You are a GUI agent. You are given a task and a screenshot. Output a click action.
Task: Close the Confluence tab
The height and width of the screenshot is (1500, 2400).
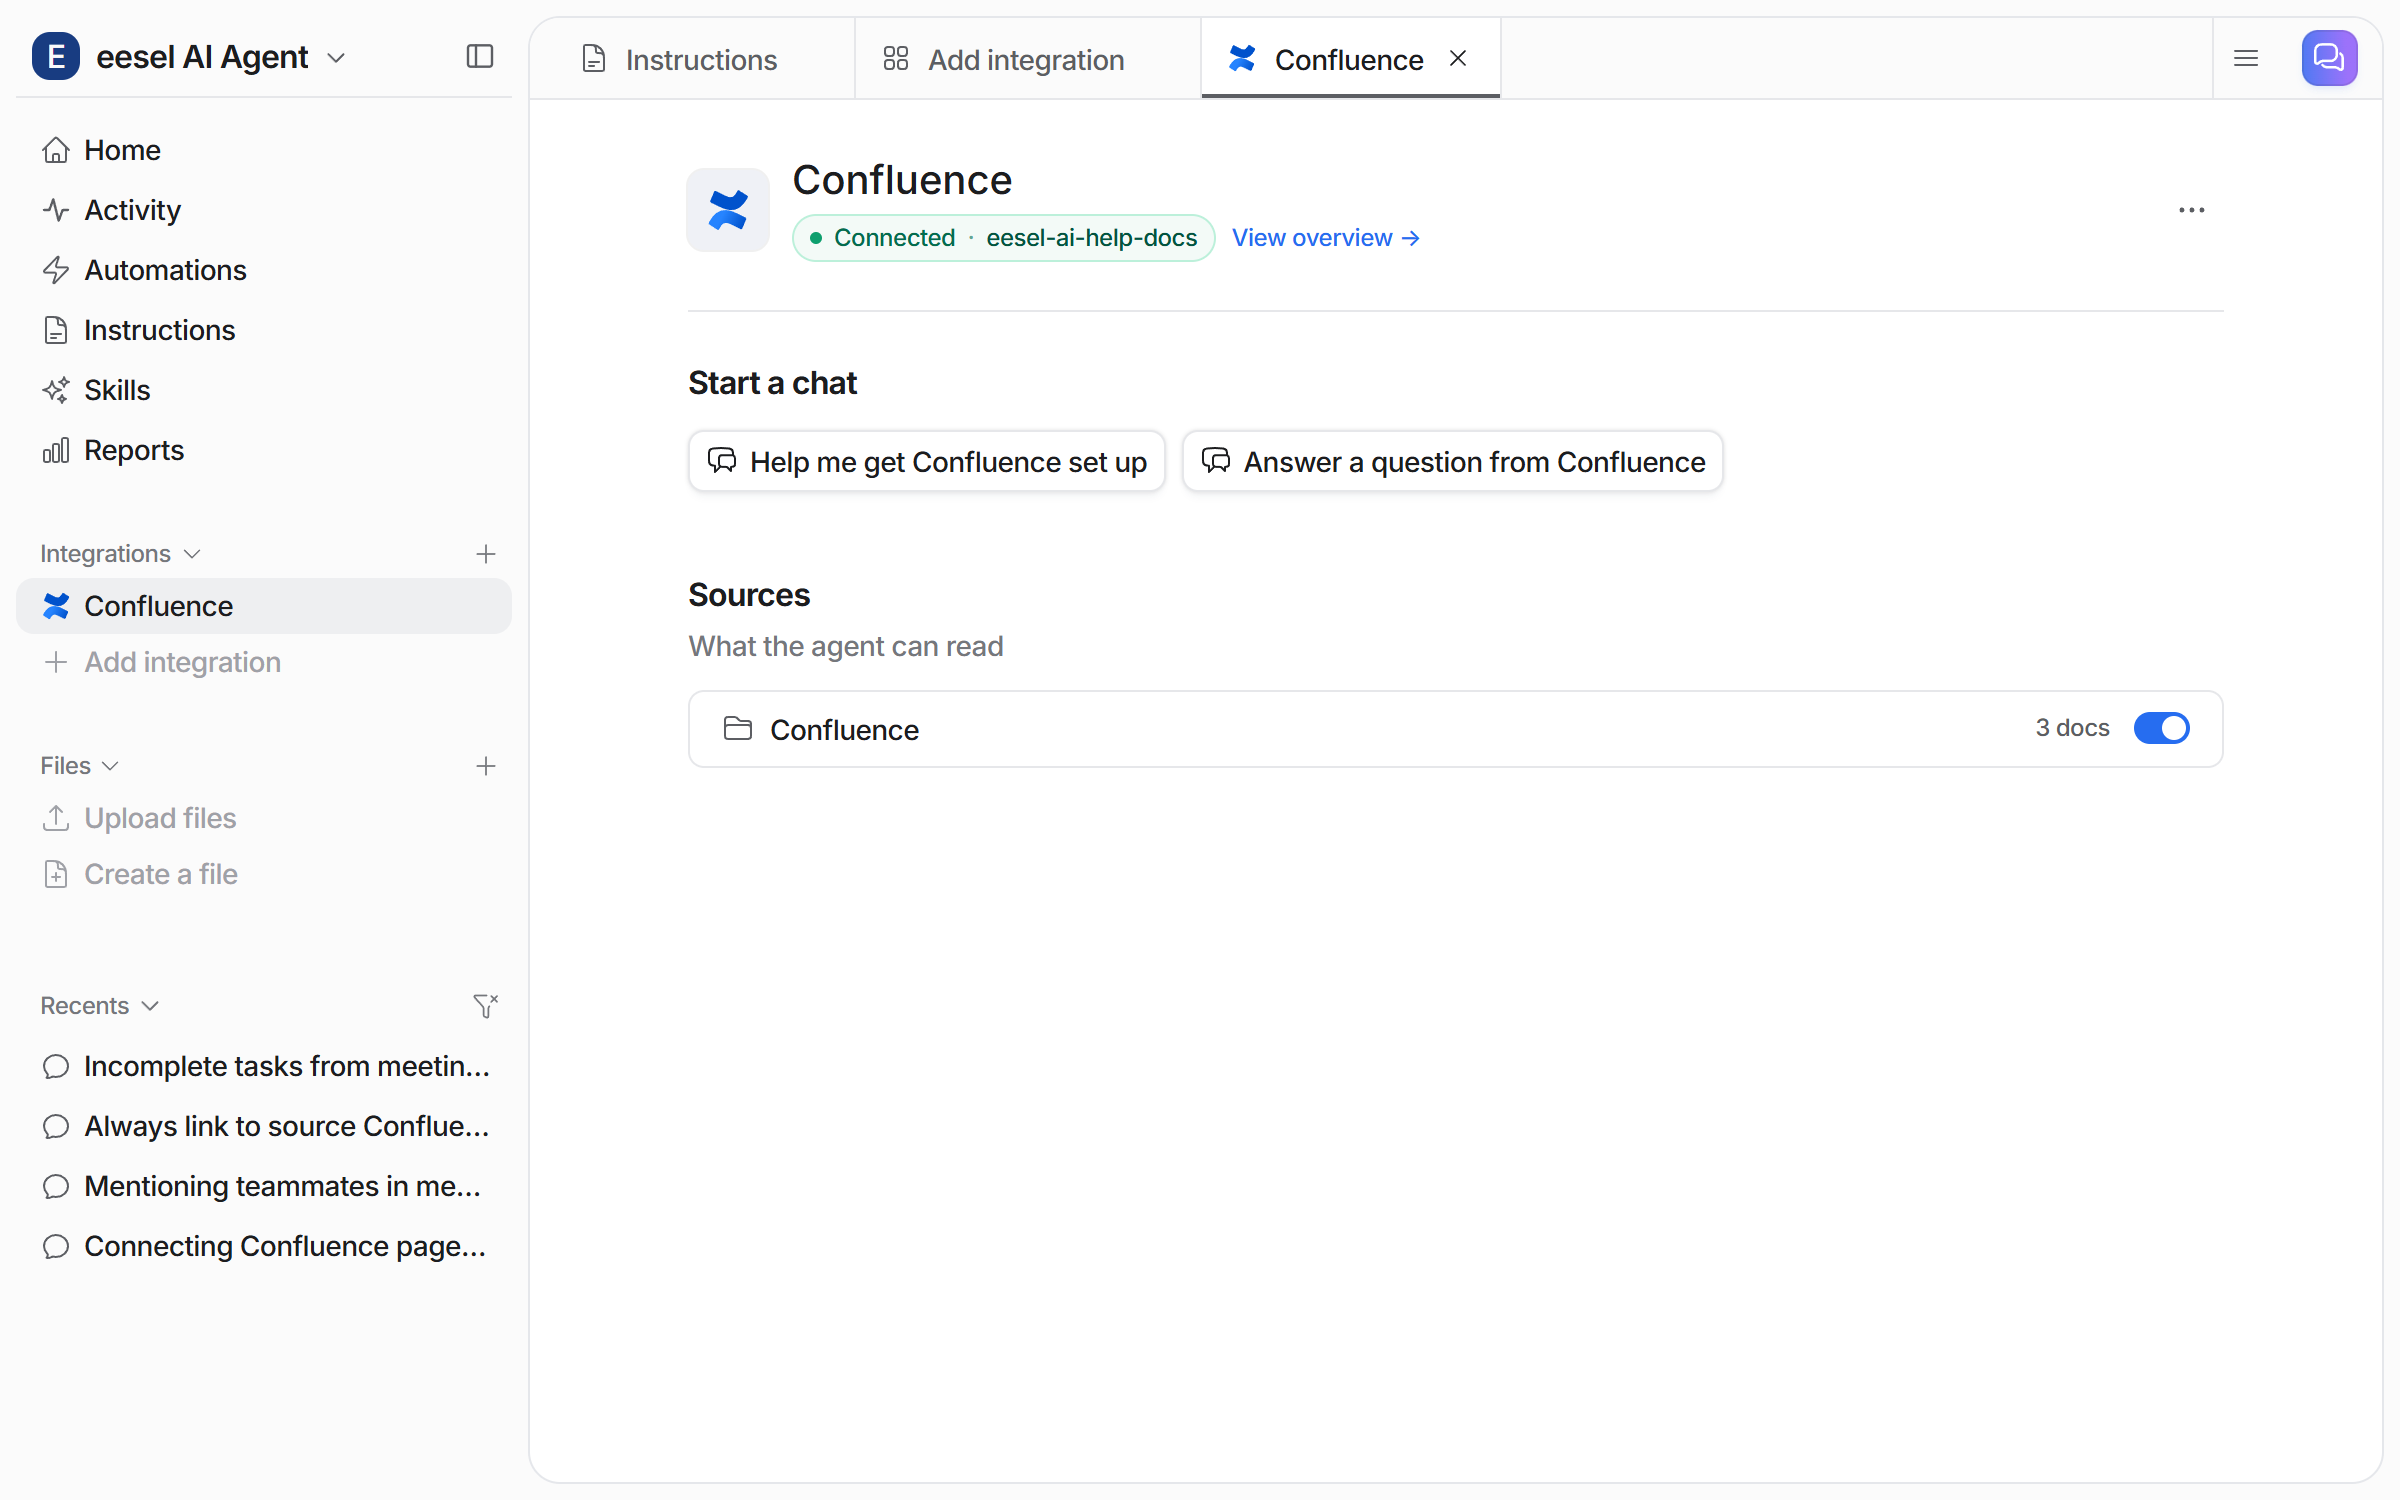pyautogui.click(x=1458, y=59)
